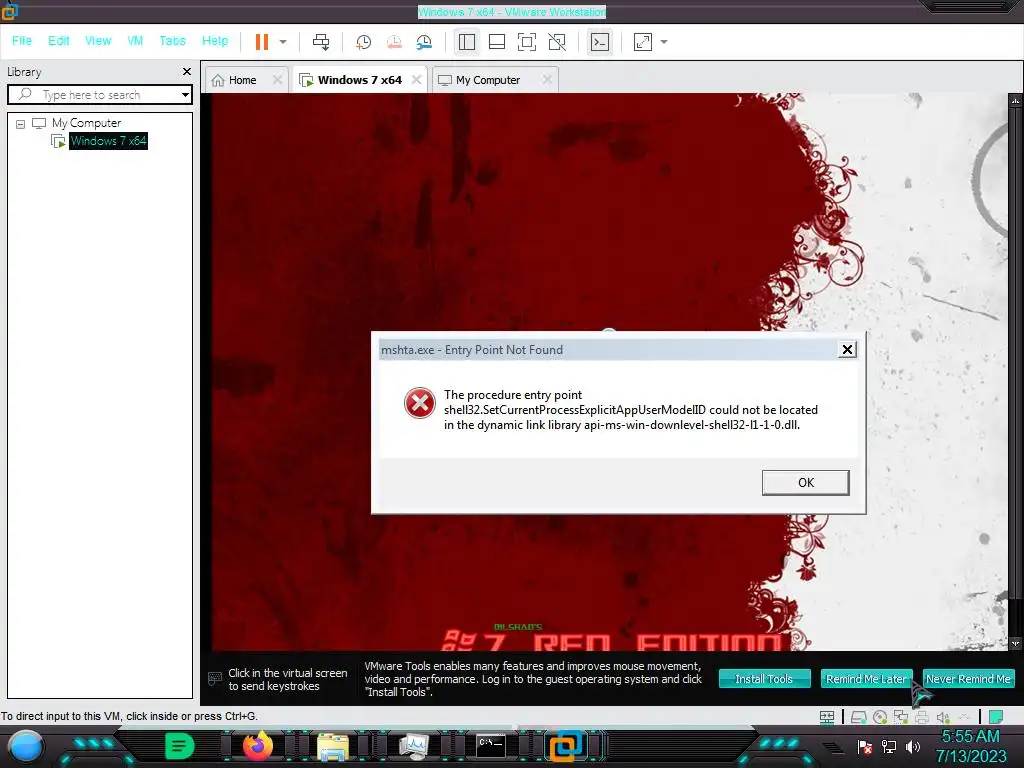Select Windows 7 x64 in Library tree

(x=108, y=140)
